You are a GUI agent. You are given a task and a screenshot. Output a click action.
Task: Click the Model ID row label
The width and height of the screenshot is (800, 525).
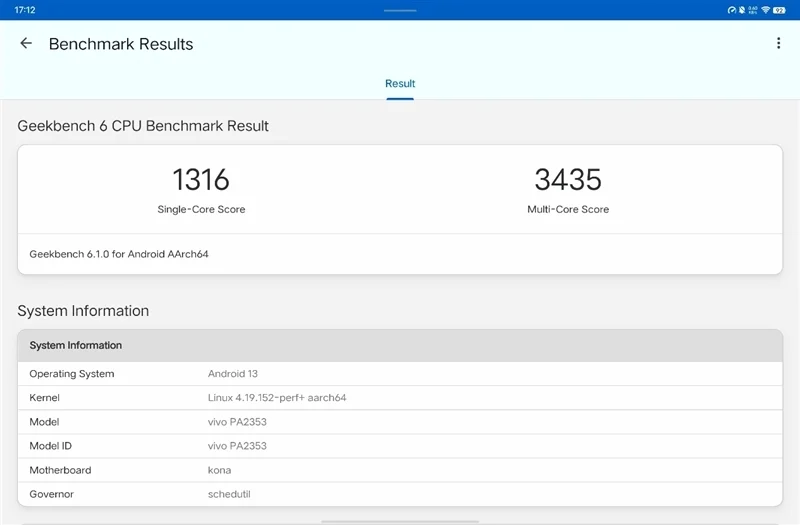tap(51, 446)
